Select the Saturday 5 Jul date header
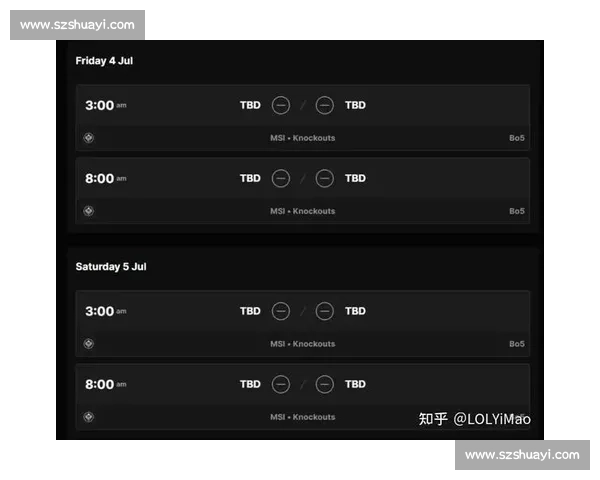Image resolution: width=600 pixels, height=480 pixels. tap(111, 266)
